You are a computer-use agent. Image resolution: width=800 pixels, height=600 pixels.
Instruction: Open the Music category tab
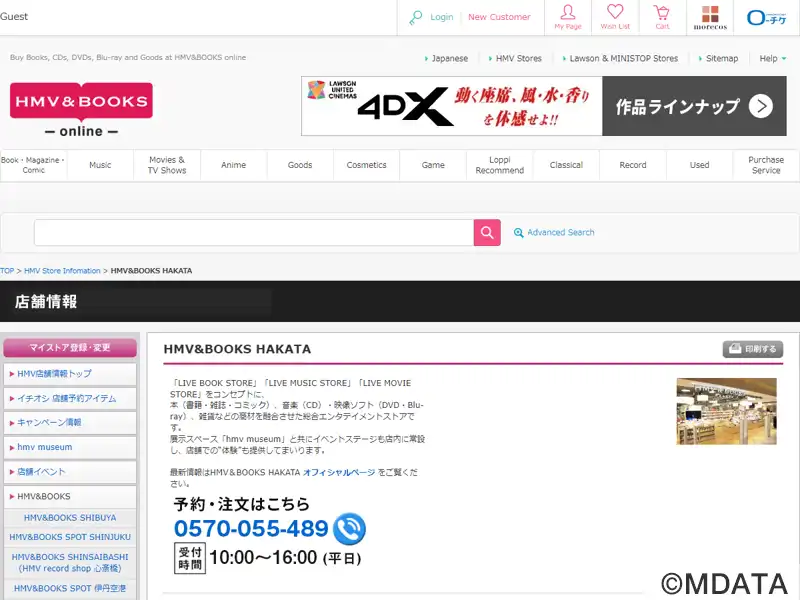(x=100, y=165)
